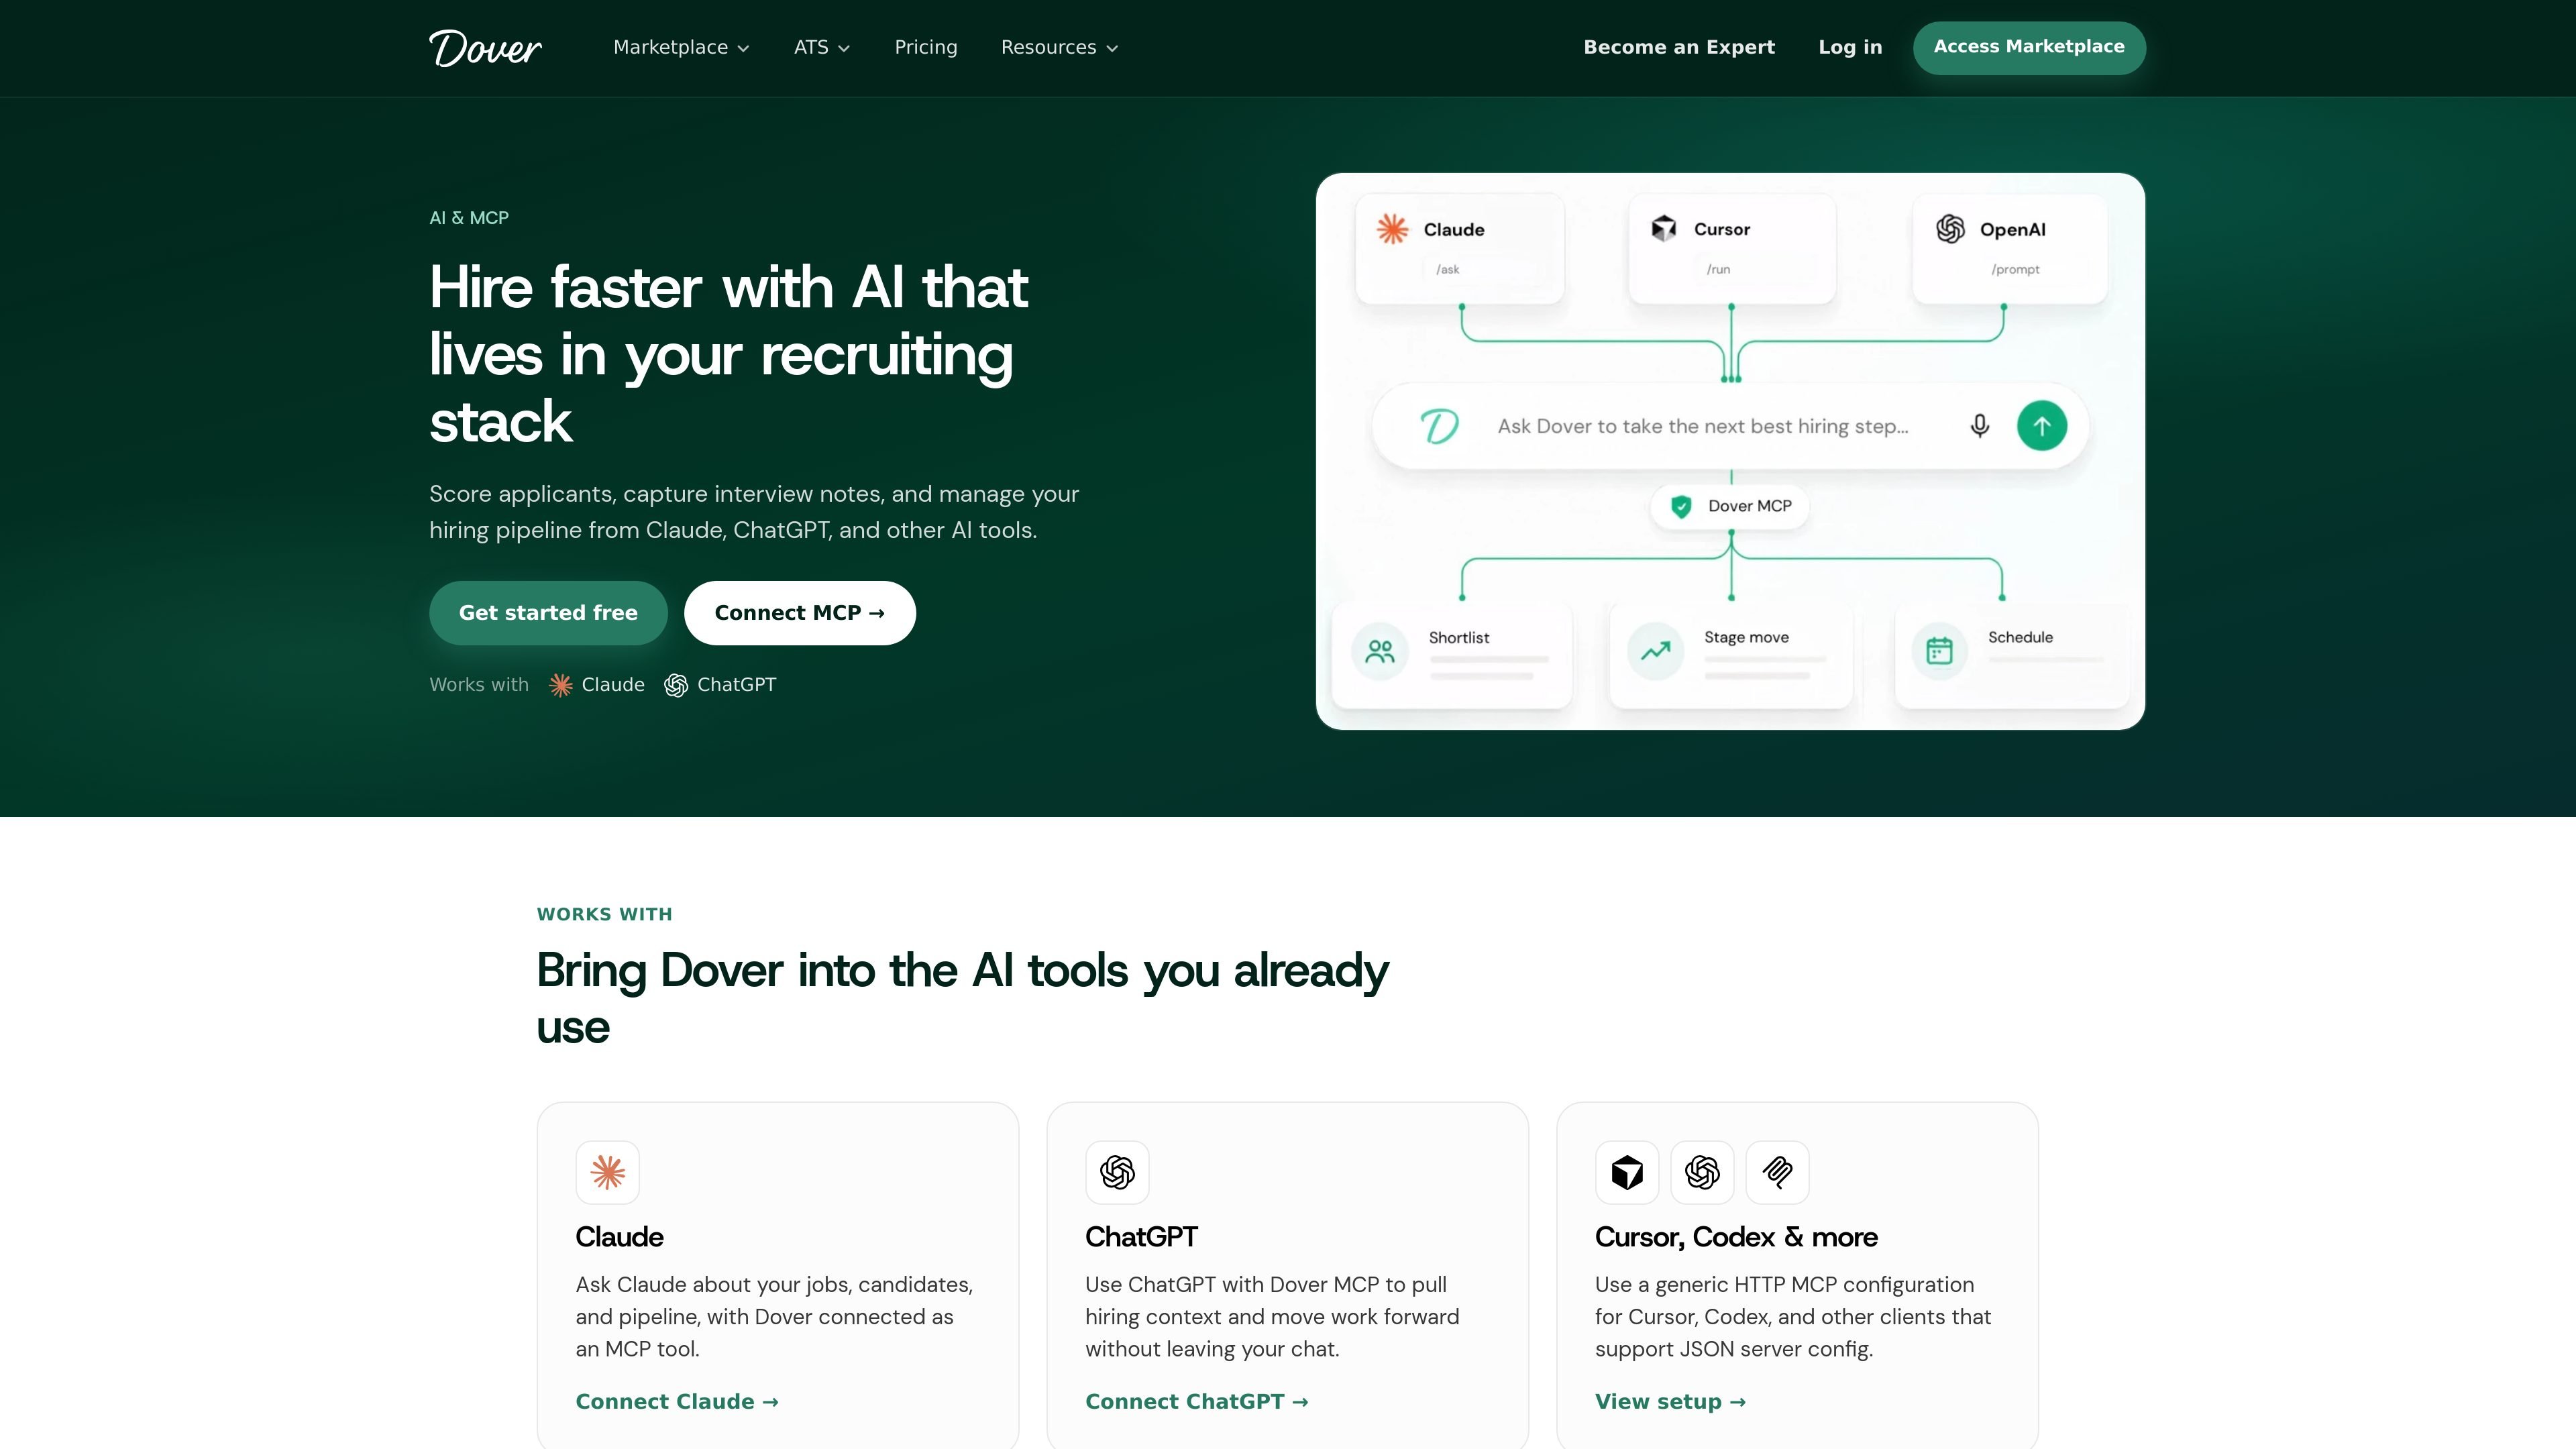Image resolution: width=2576 pixels, height=1449 pixels.
Task: Open the Log in page
Action: [1850, 47]
